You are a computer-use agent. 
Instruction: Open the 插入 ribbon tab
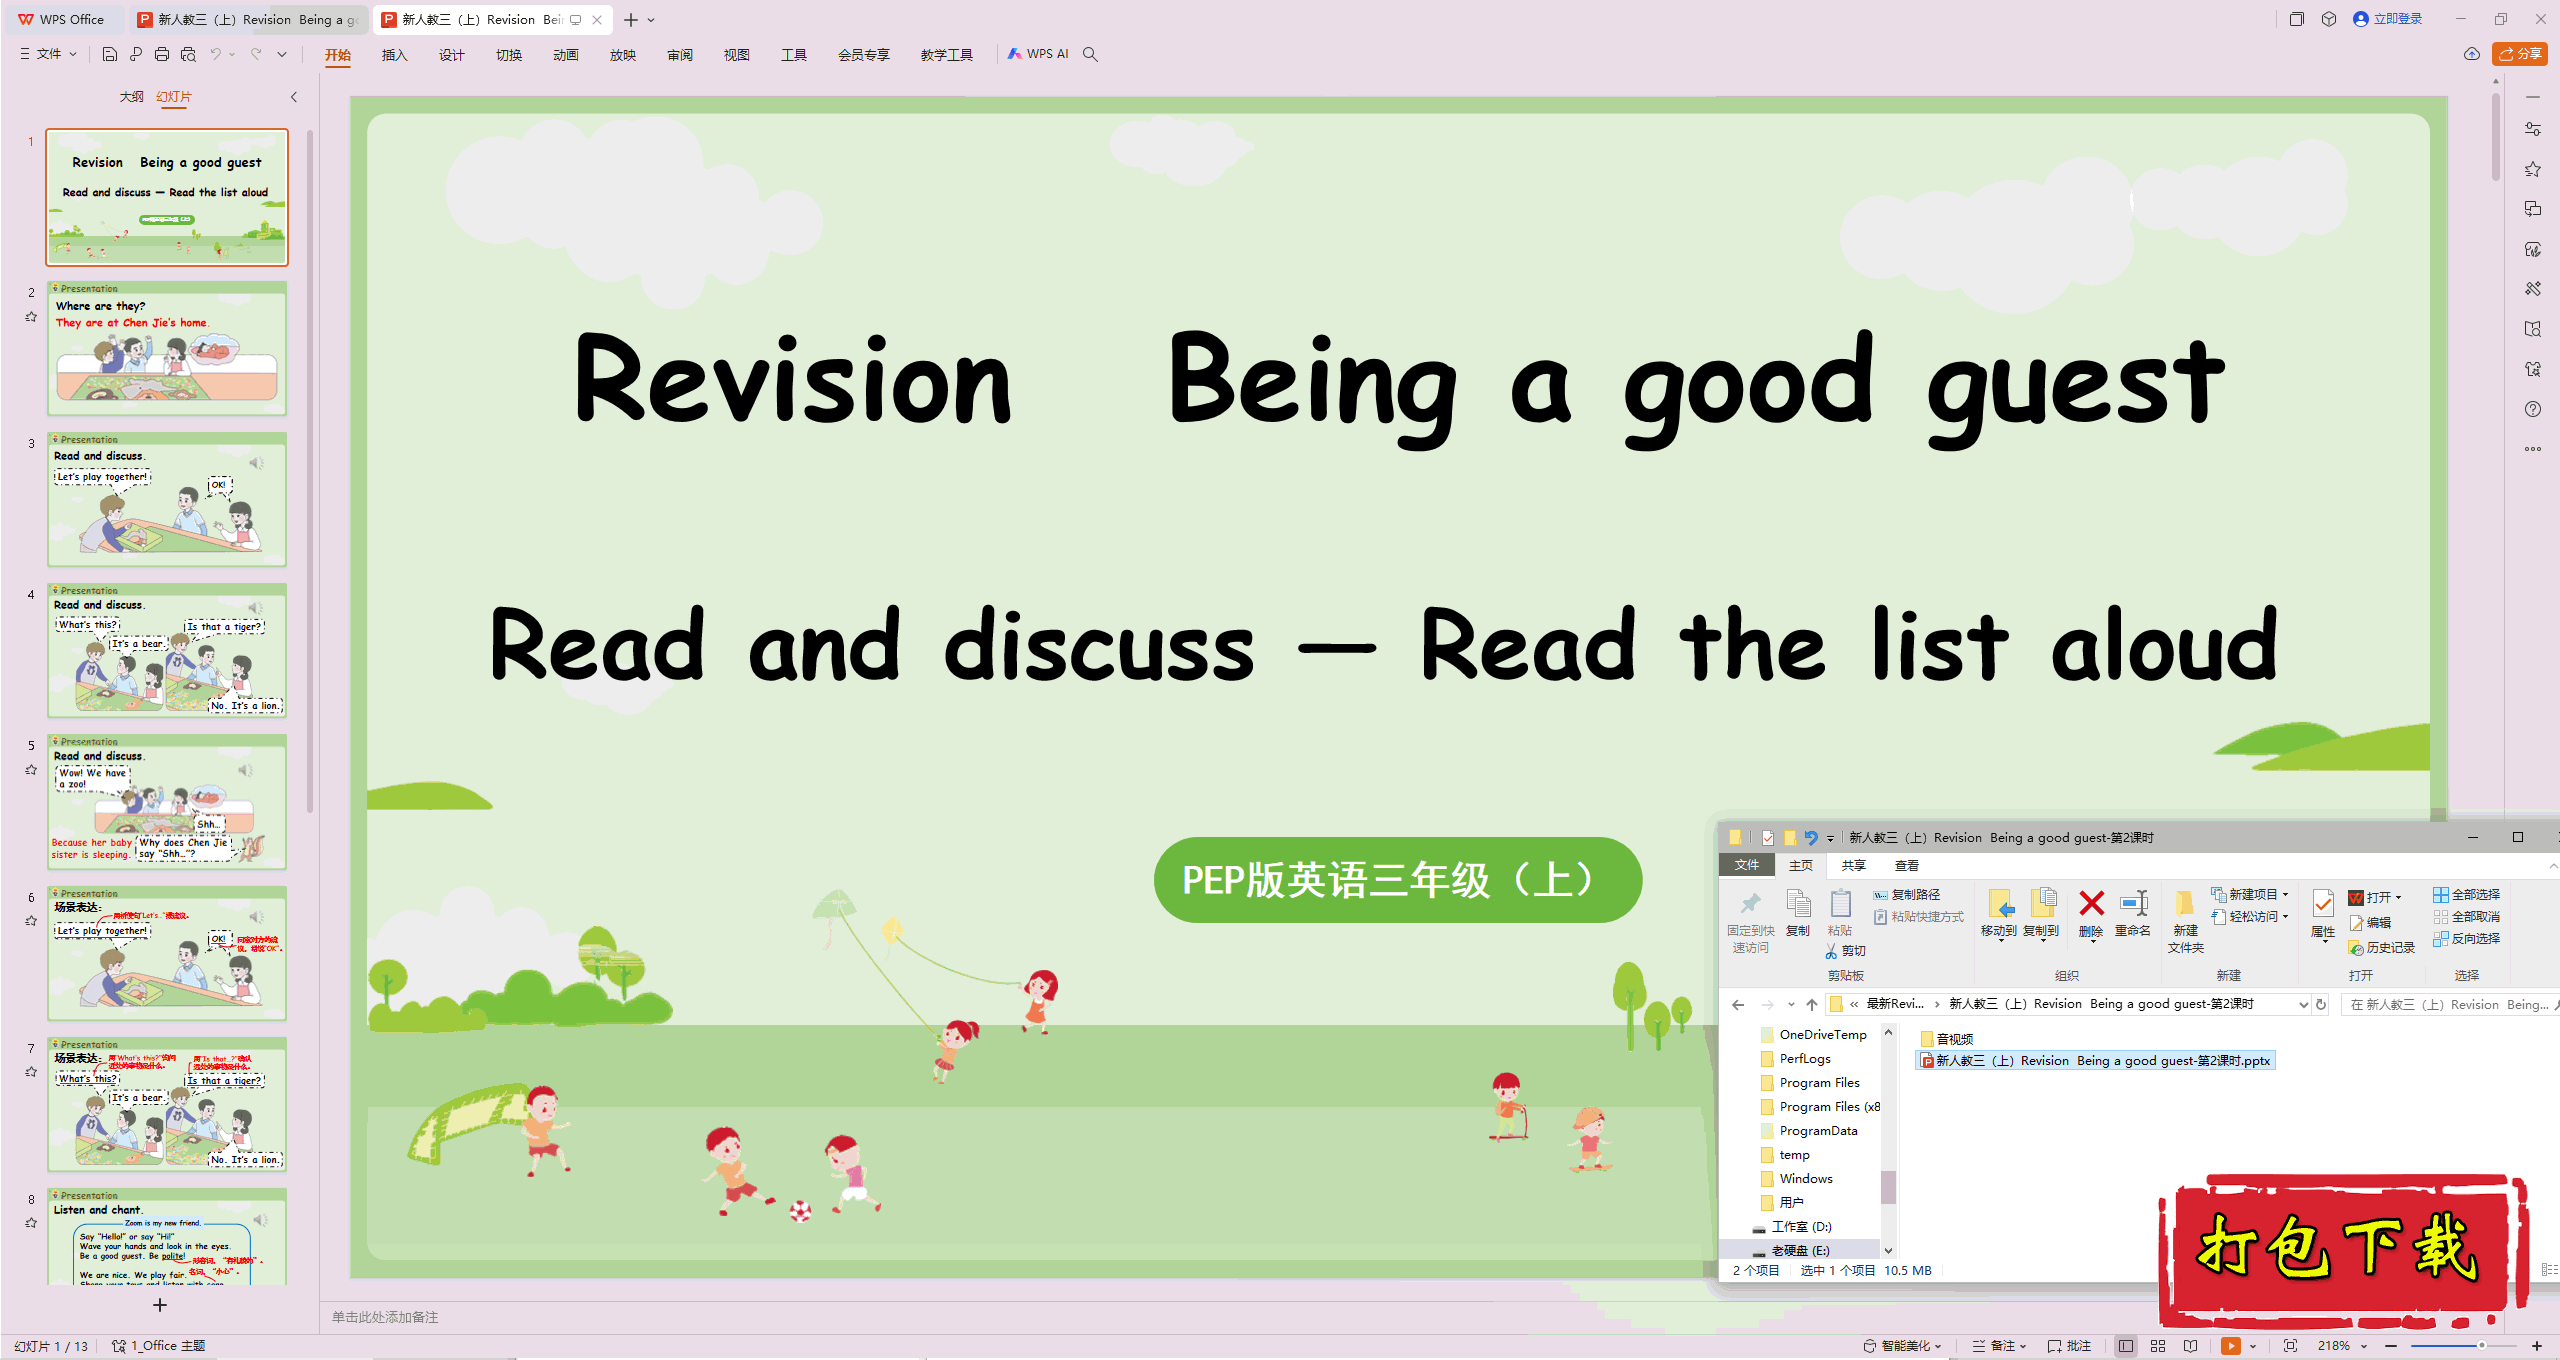[x=395, y=55]
